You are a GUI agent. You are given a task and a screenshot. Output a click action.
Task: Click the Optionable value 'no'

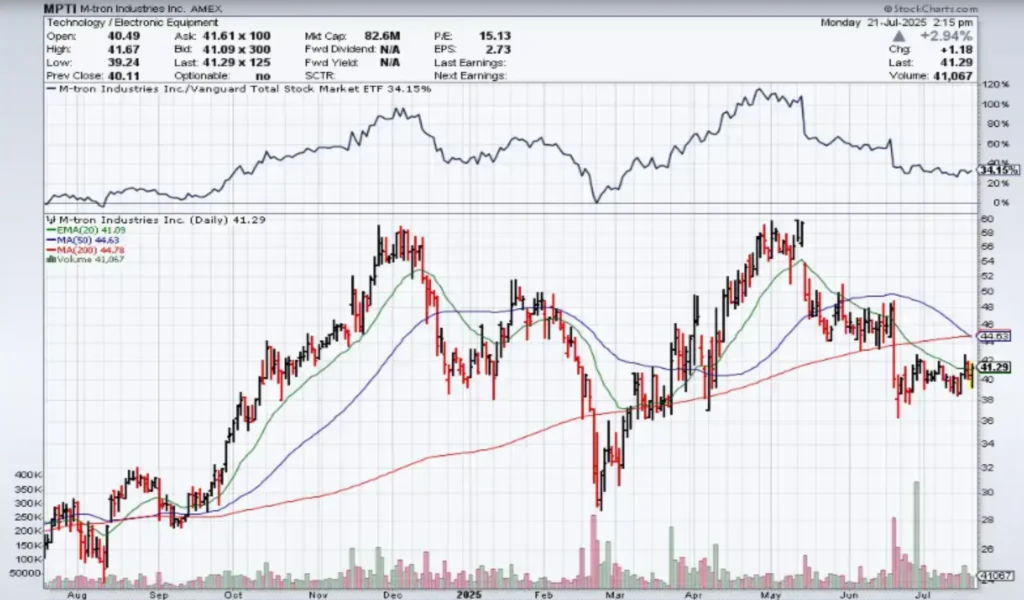[x=263, y=76]
